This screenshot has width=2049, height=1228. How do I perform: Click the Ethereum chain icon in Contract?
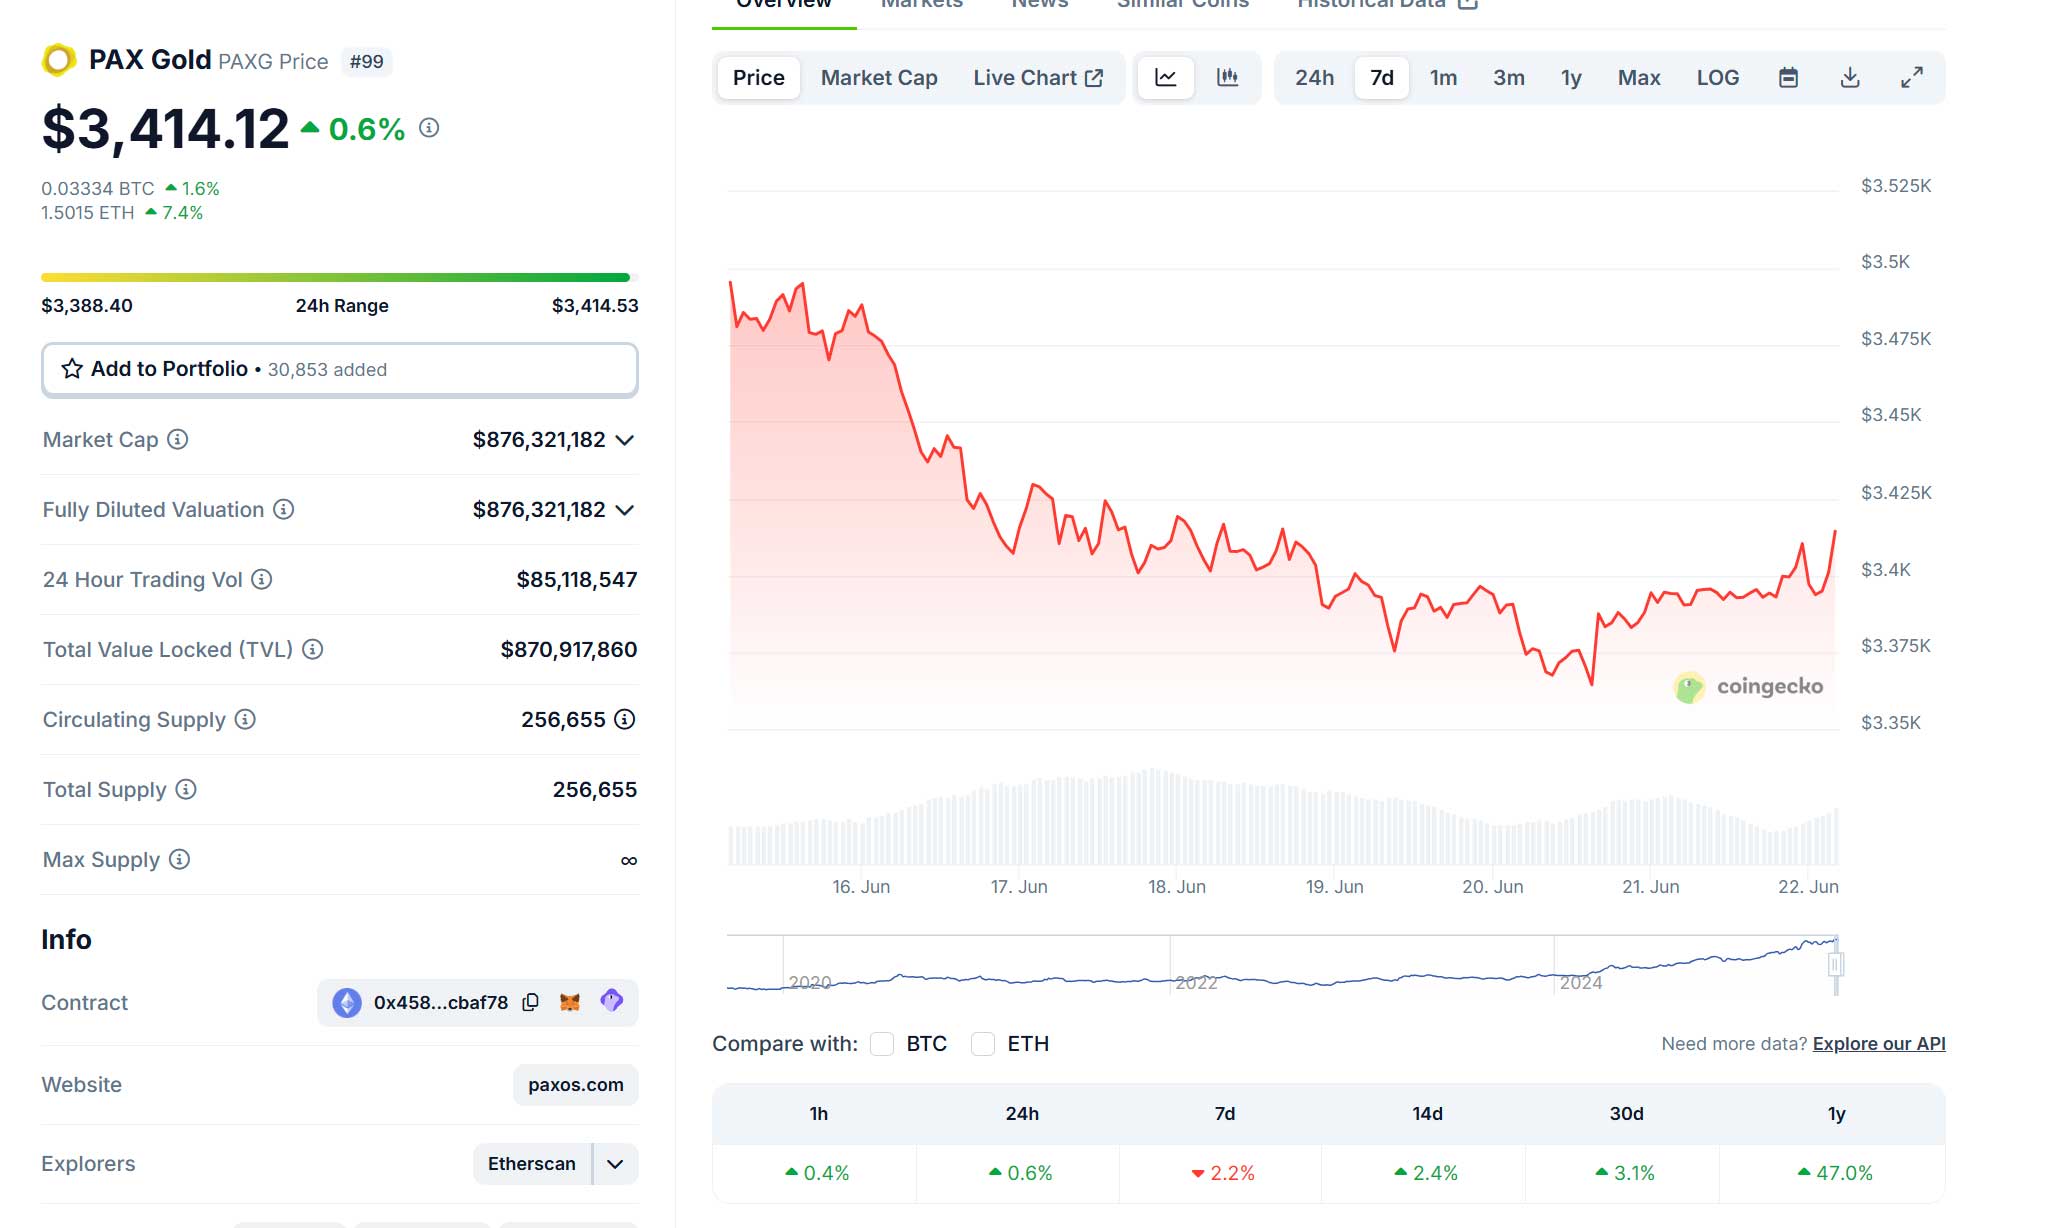click(347, 1002)
